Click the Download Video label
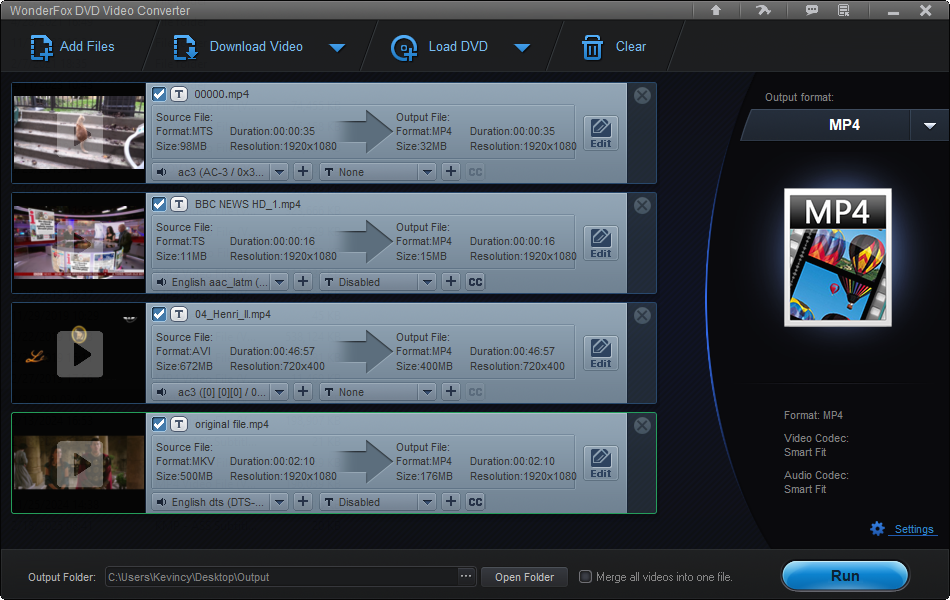The image size is (950, 600). tap(256, 47)
